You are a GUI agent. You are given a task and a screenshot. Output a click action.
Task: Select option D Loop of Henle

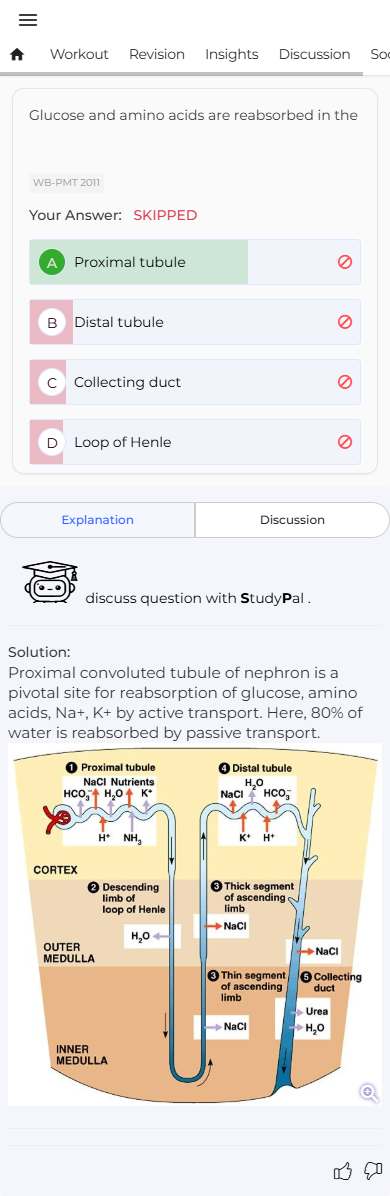pos(195,442)
